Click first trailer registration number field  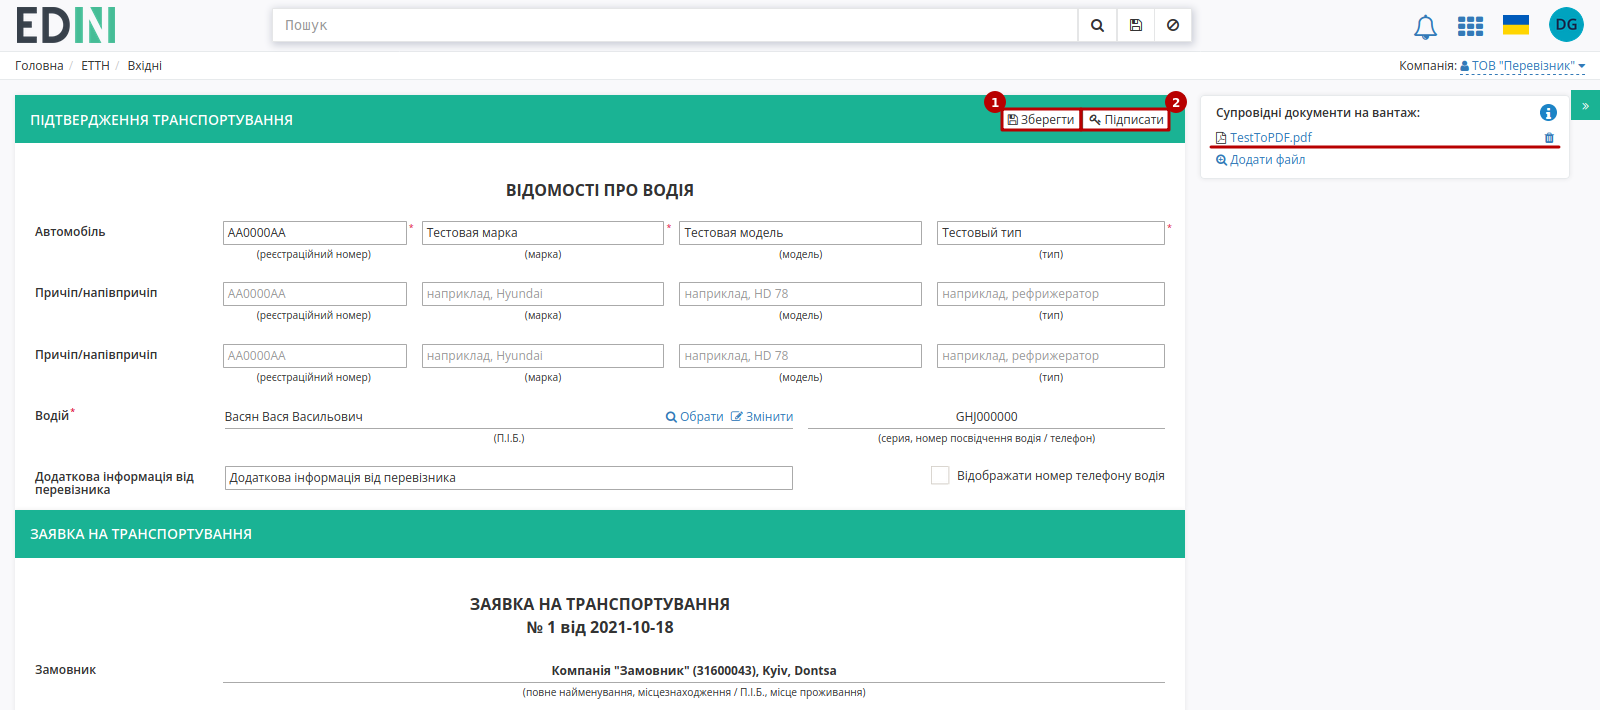pyautogui.click(x=315, y=294)
